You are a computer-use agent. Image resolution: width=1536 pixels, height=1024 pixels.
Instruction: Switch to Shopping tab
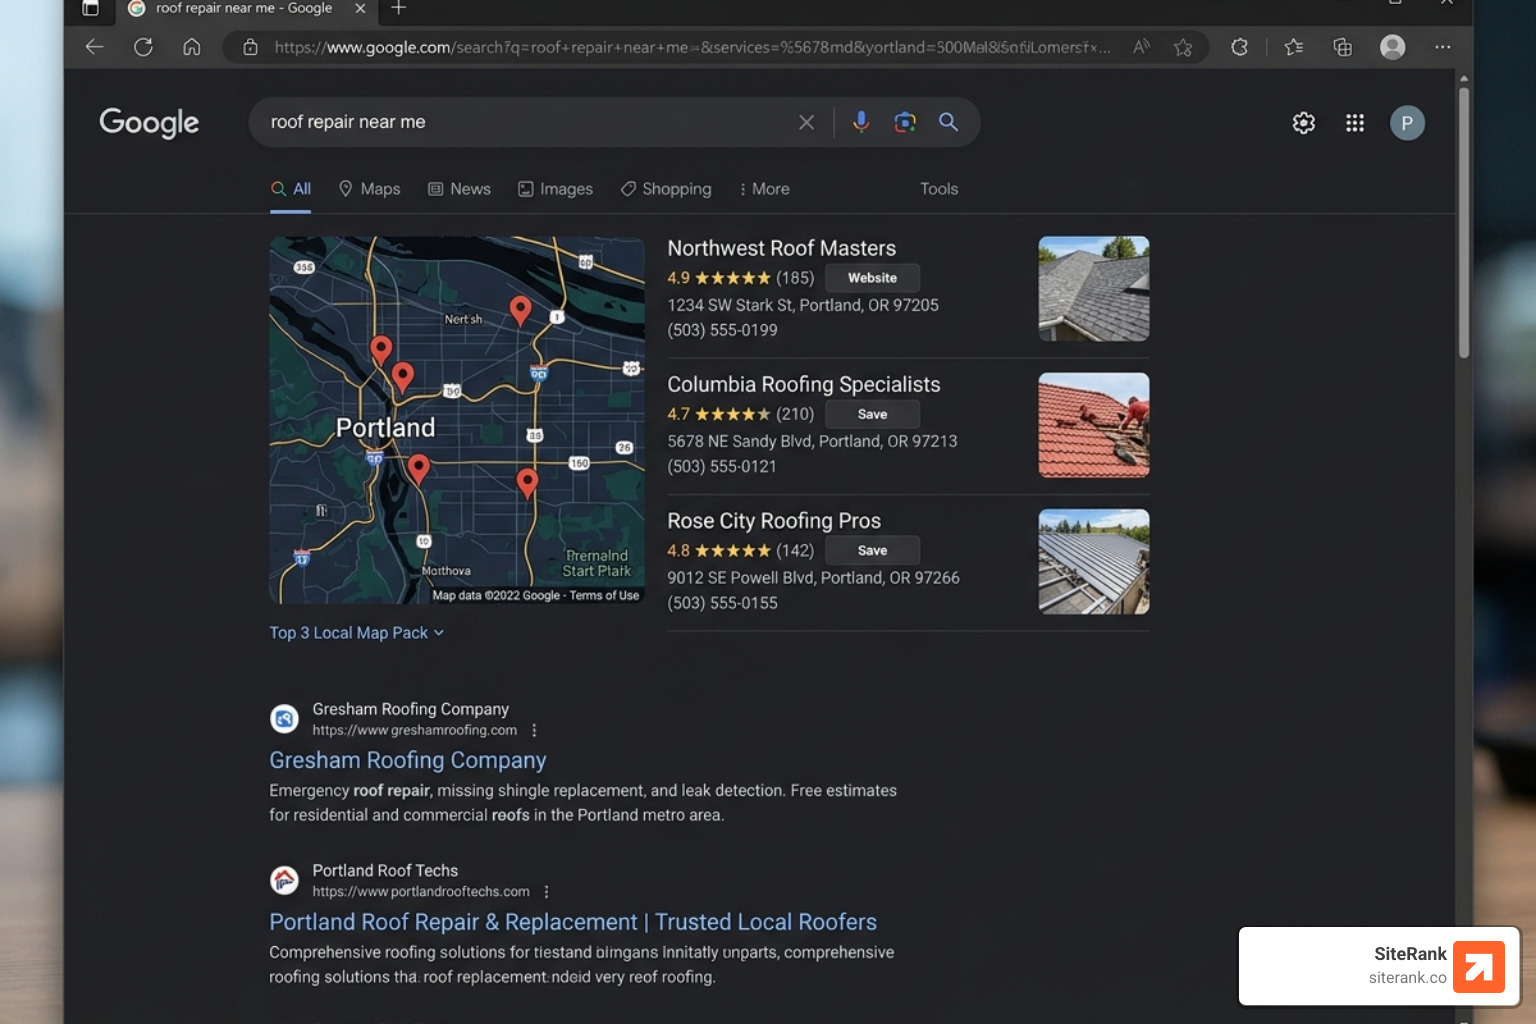665,189
